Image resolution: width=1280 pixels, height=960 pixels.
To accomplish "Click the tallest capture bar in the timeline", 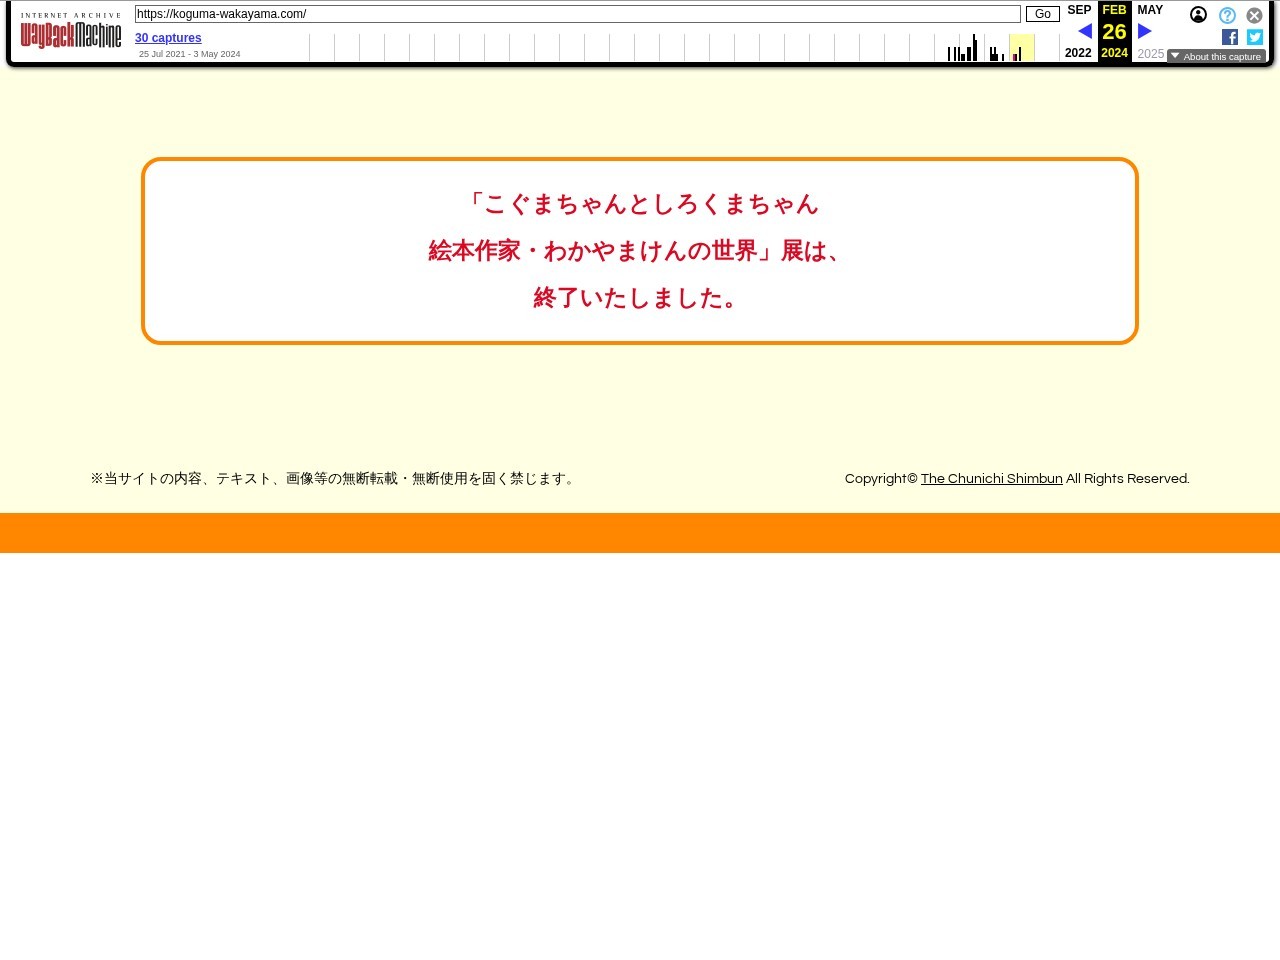I will coord(974,48).
